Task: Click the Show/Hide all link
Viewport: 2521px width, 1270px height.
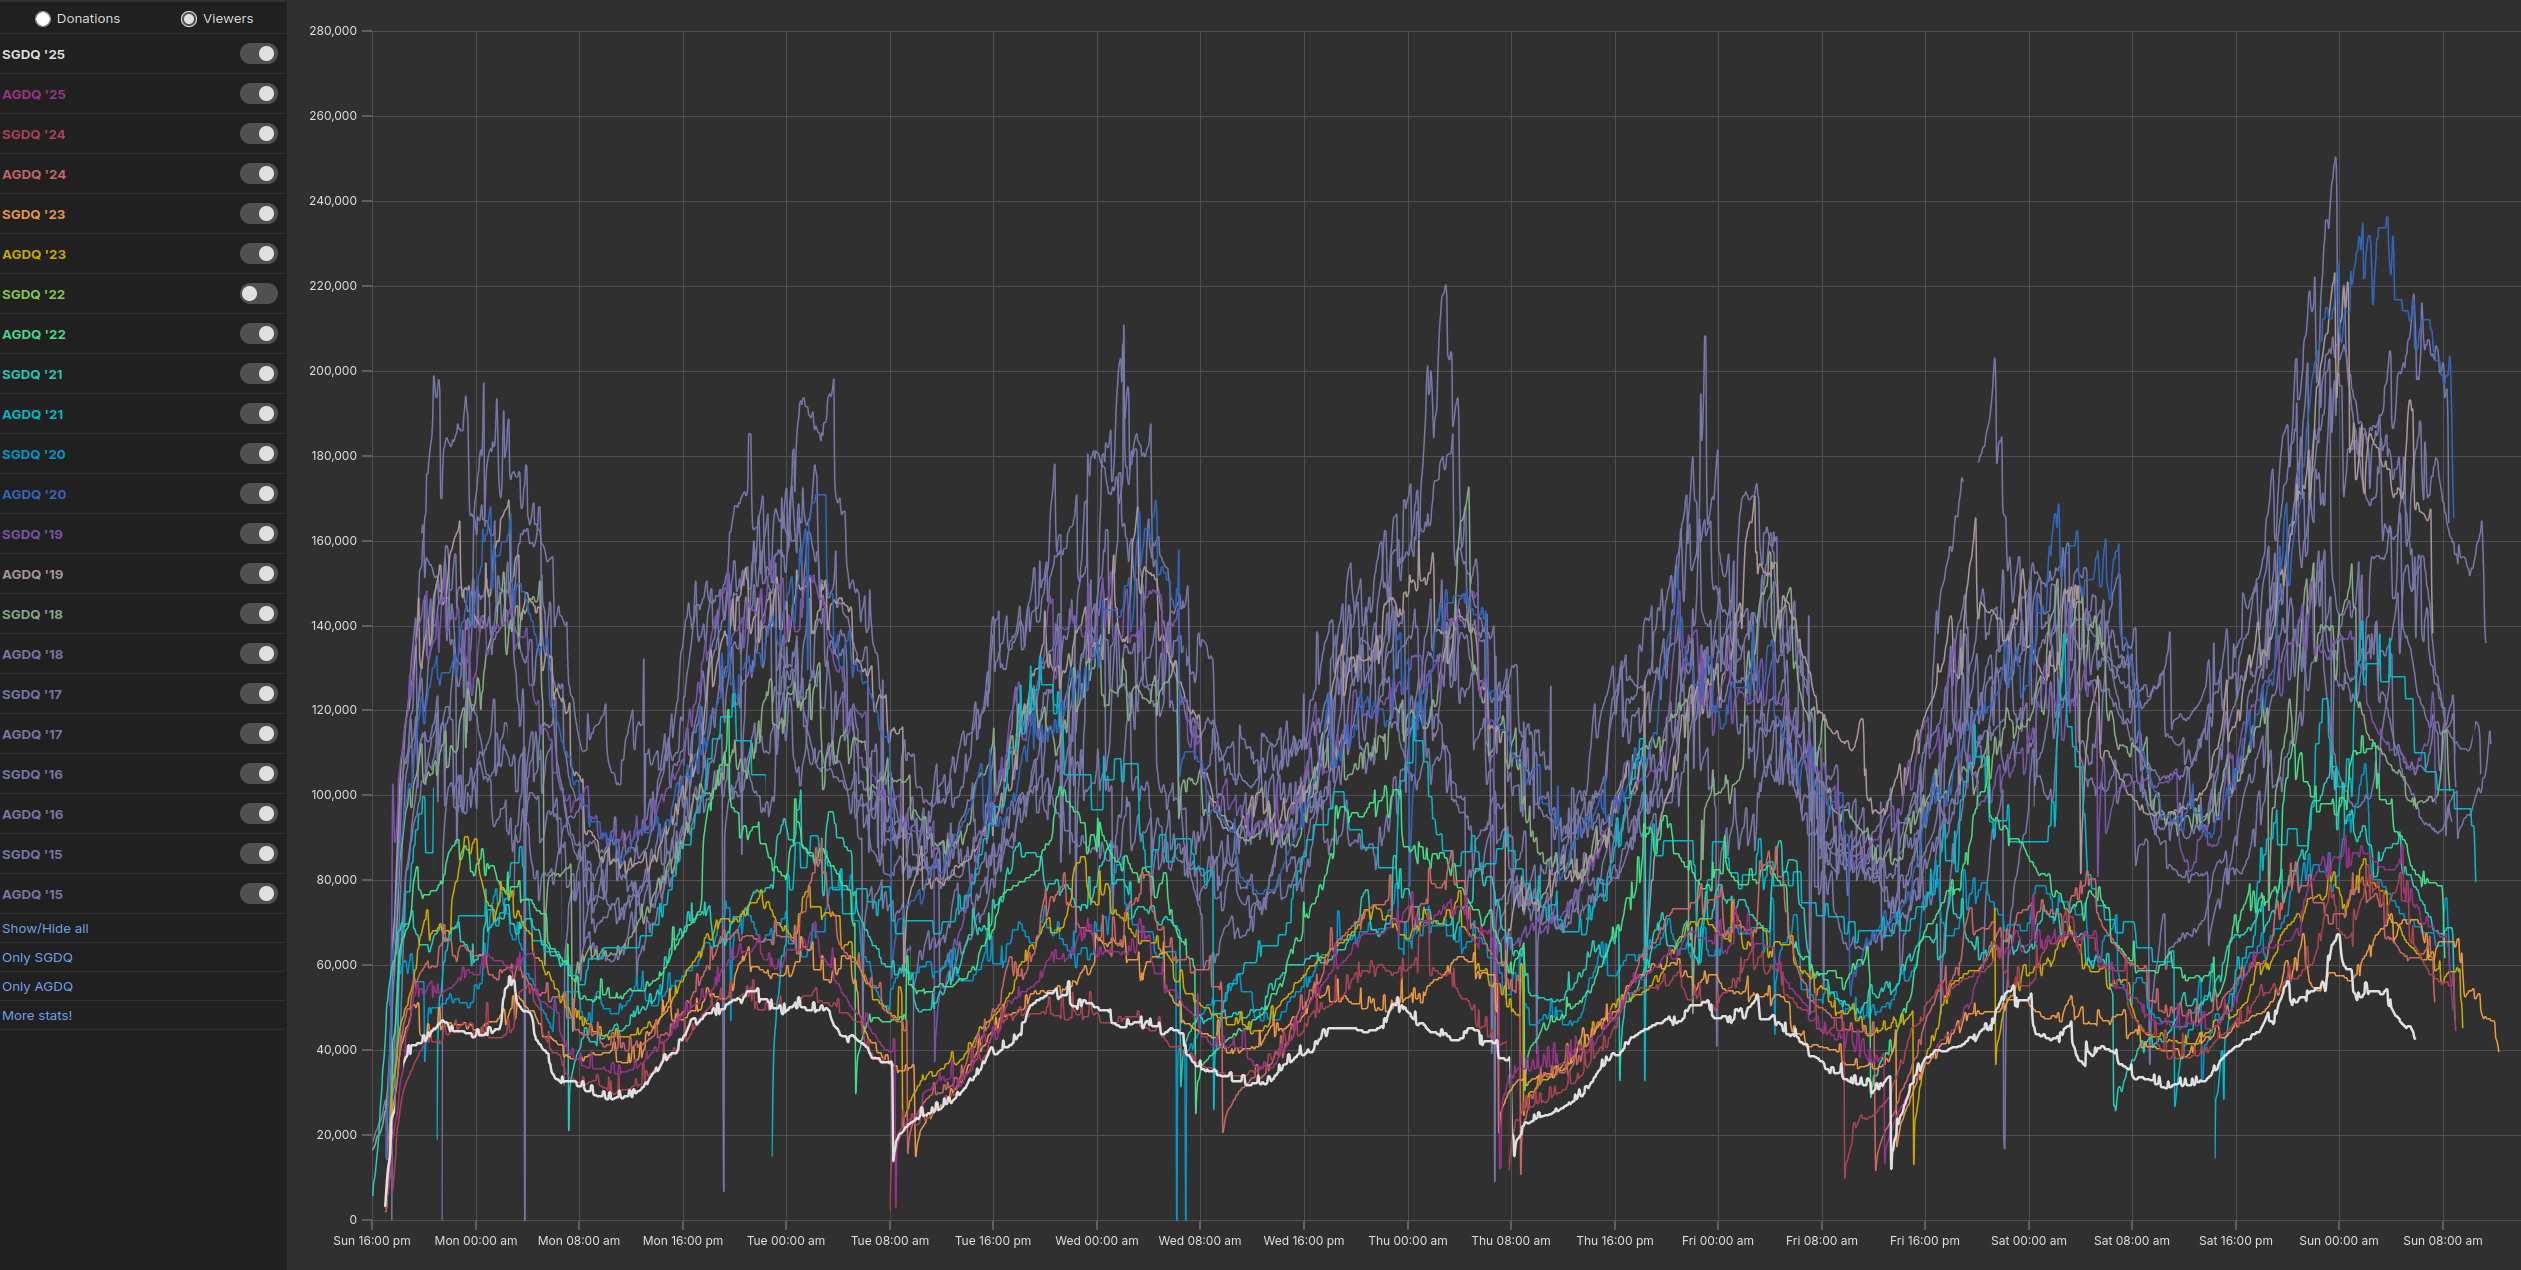Action: click(x=45, y=929)
